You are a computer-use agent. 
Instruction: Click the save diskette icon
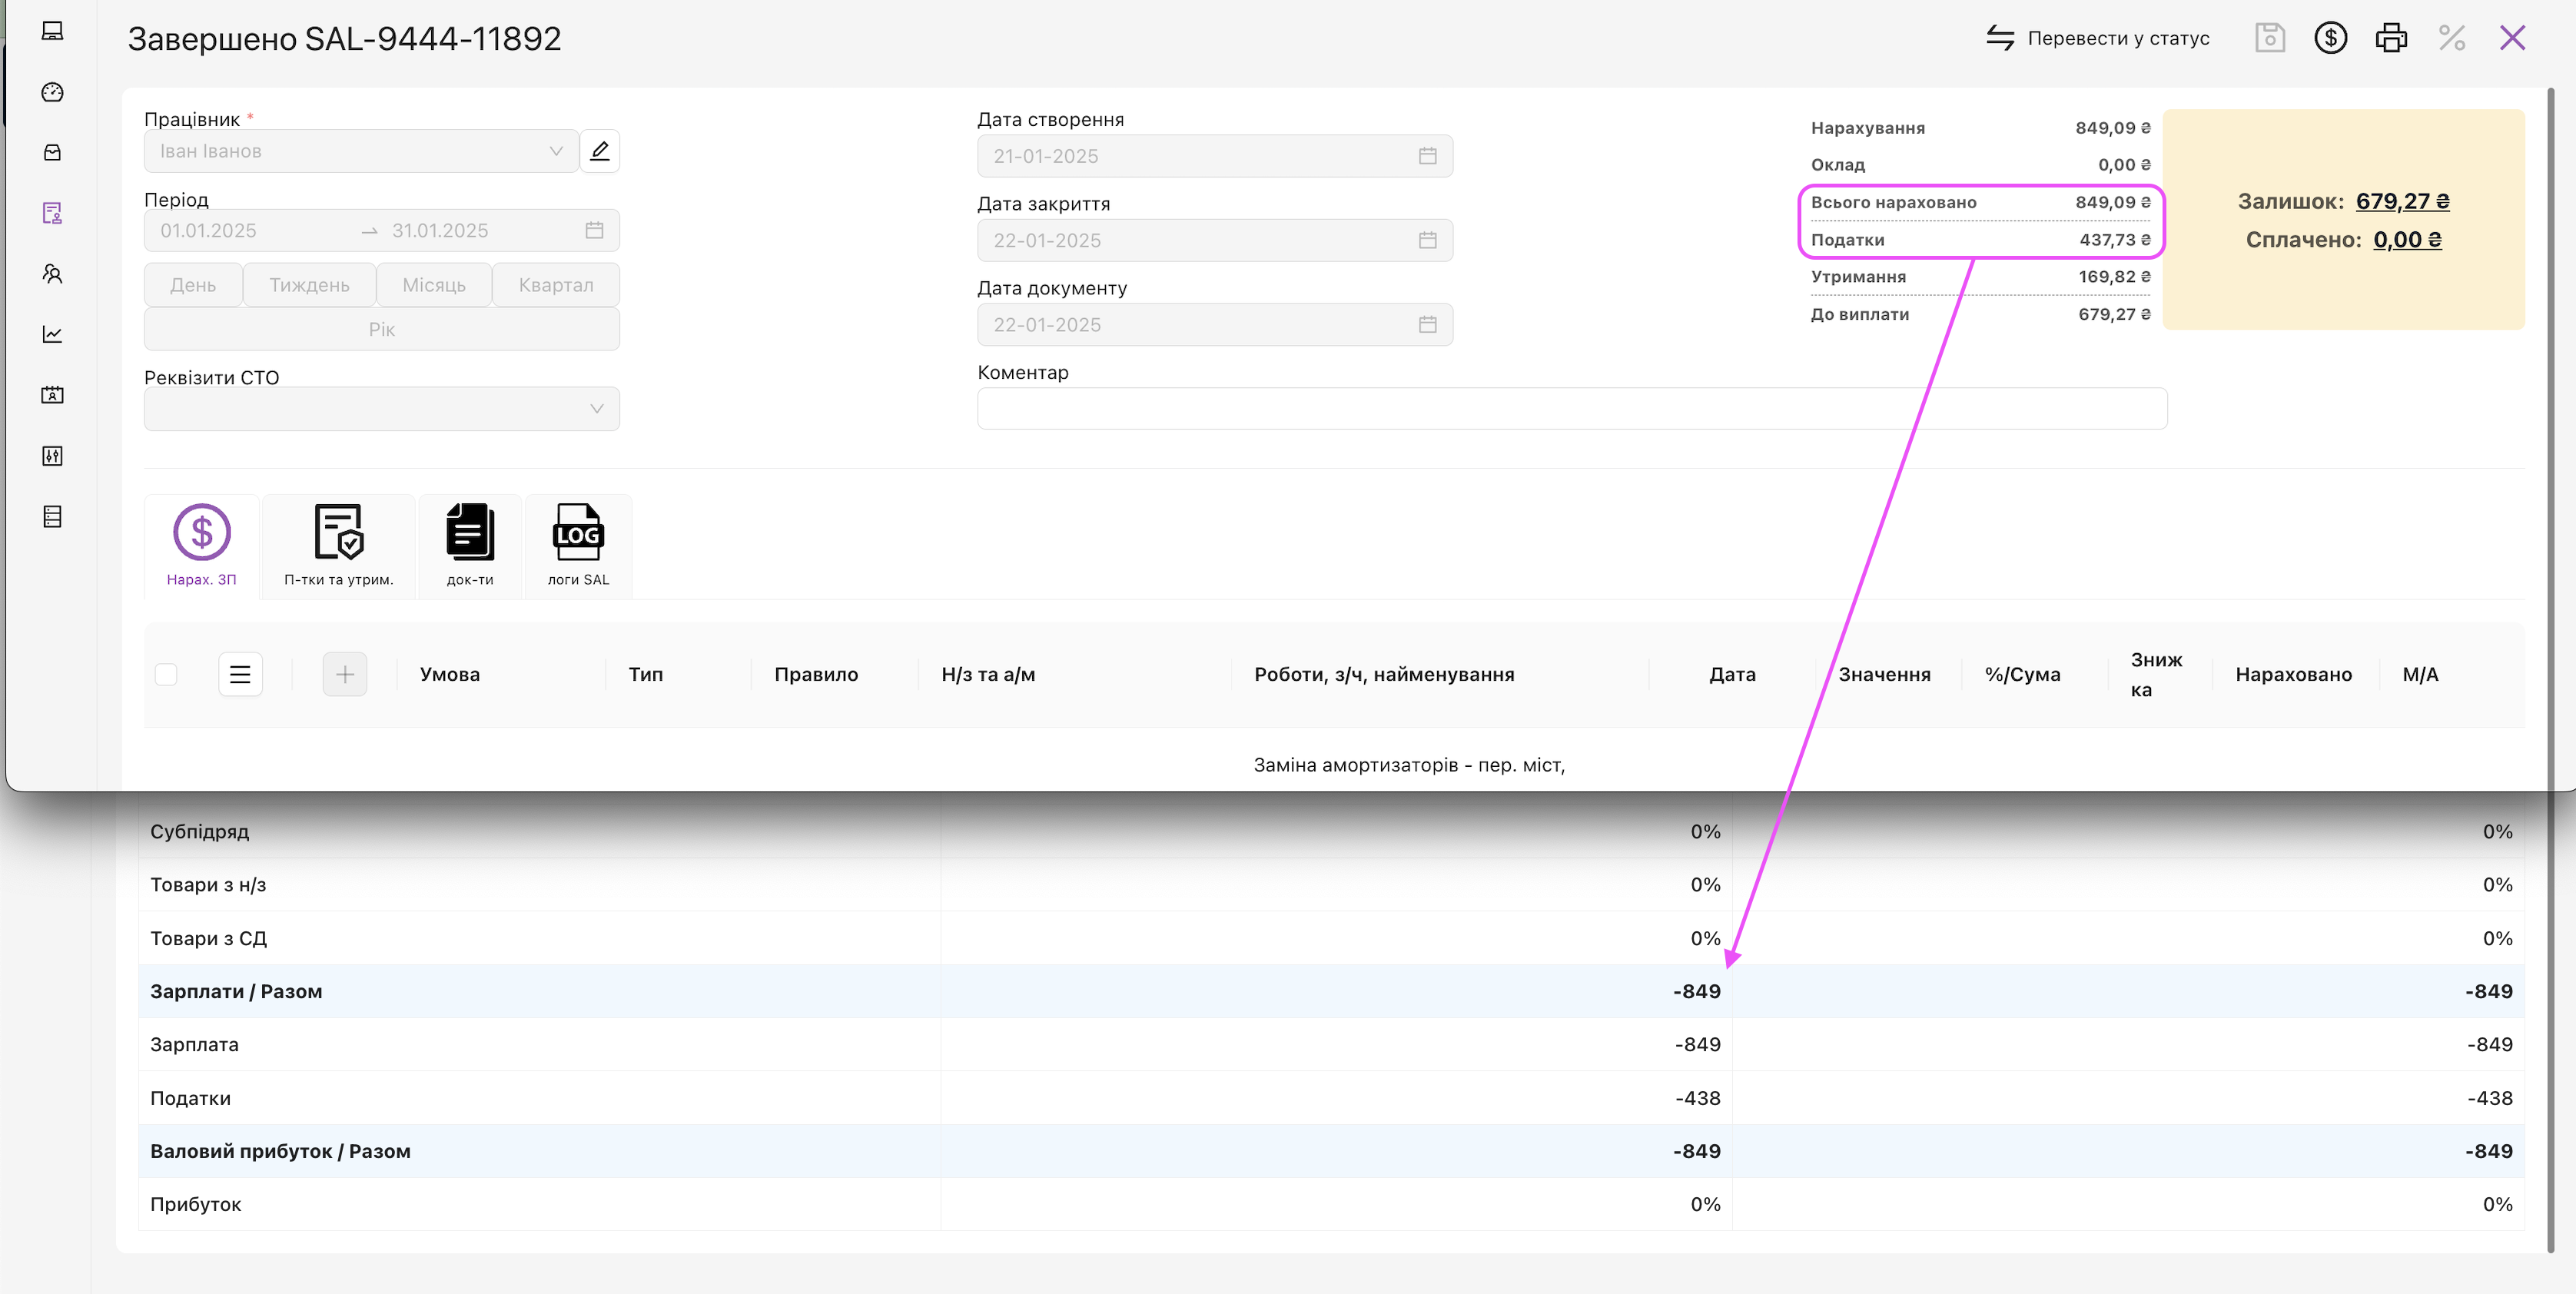pyautogui.click(x=2270, y=38)
